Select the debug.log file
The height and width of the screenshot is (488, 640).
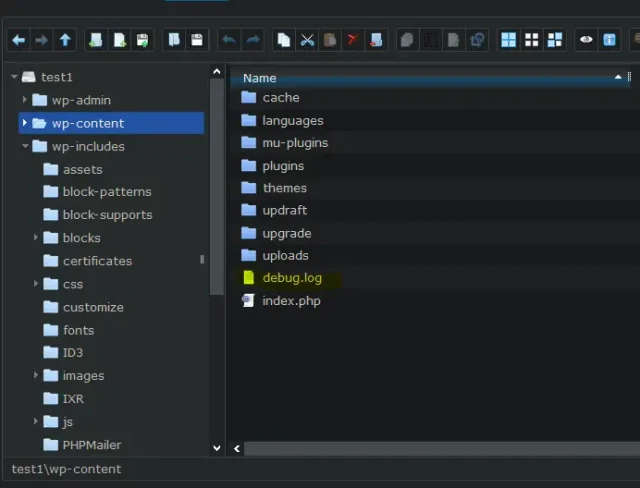[291, 278]
